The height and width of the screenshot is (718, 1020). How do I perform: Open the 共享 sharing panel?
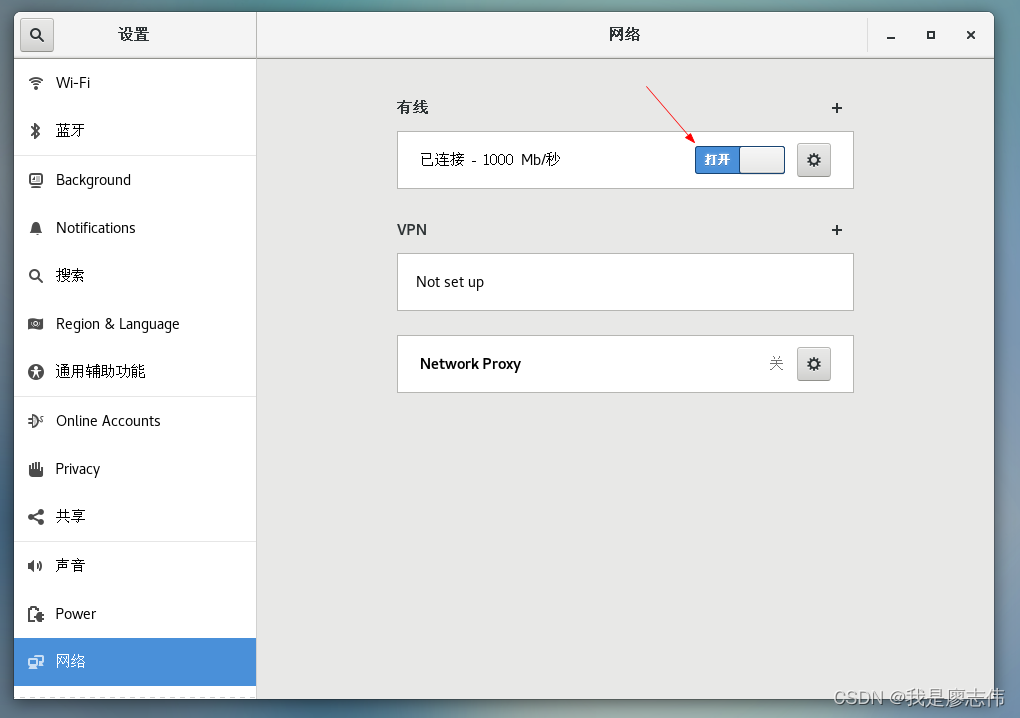coord(135,517)
